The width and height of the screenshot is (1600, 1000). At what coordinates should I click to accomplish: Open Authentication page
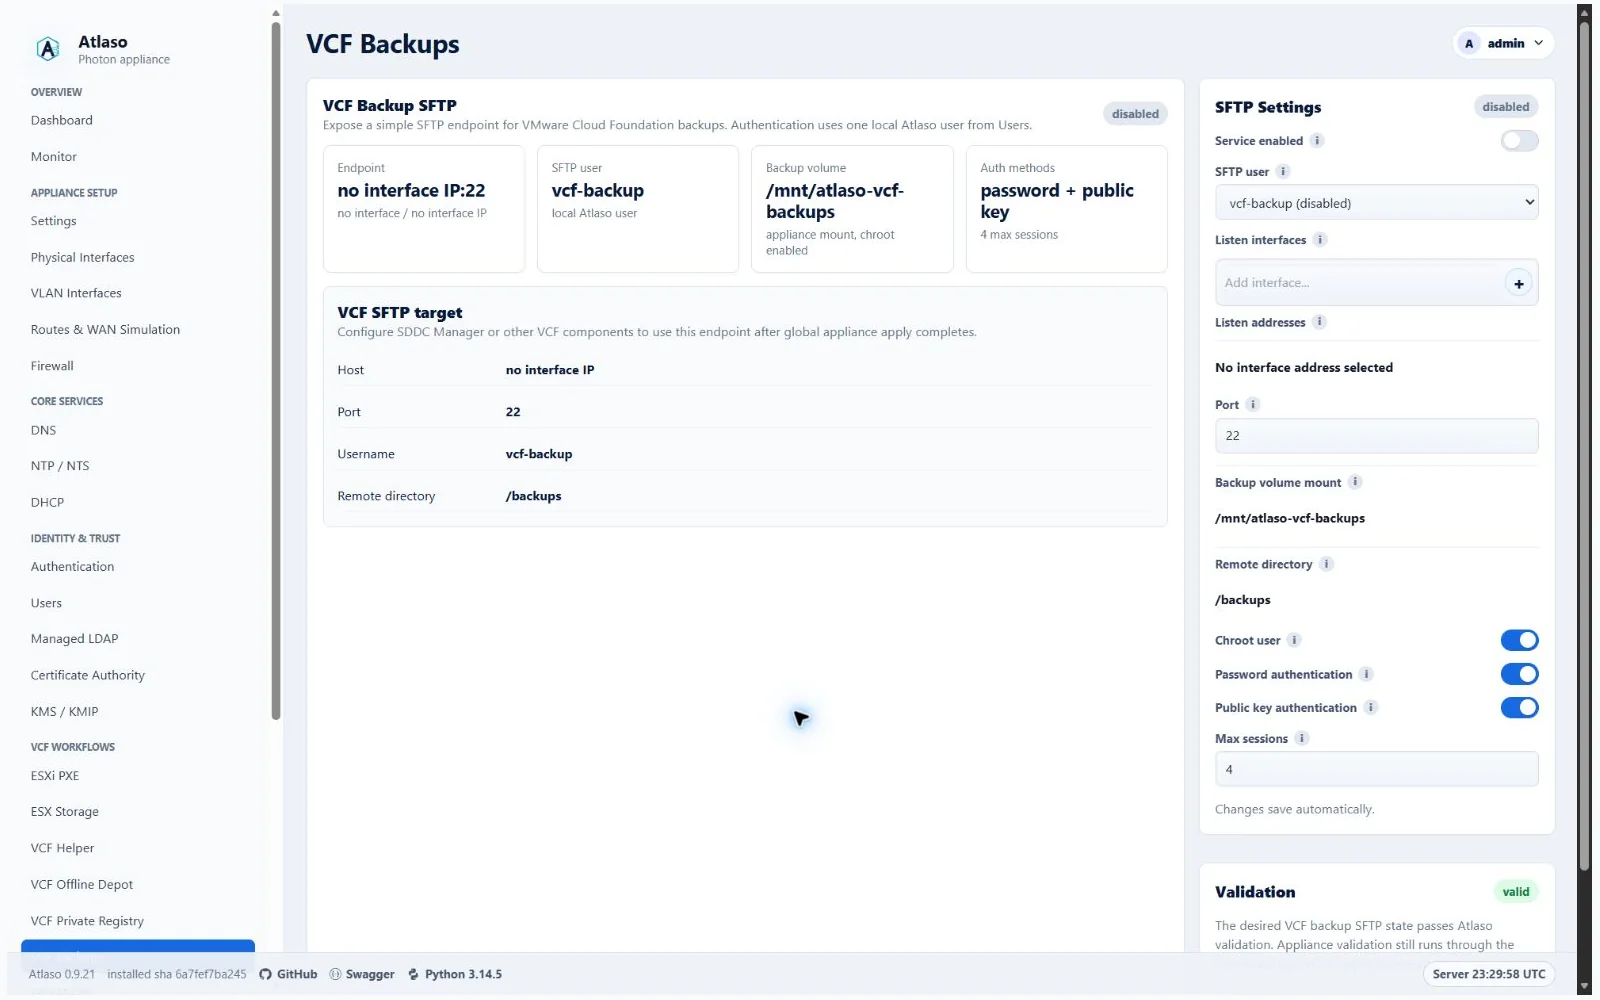click(x=72, y=566)
